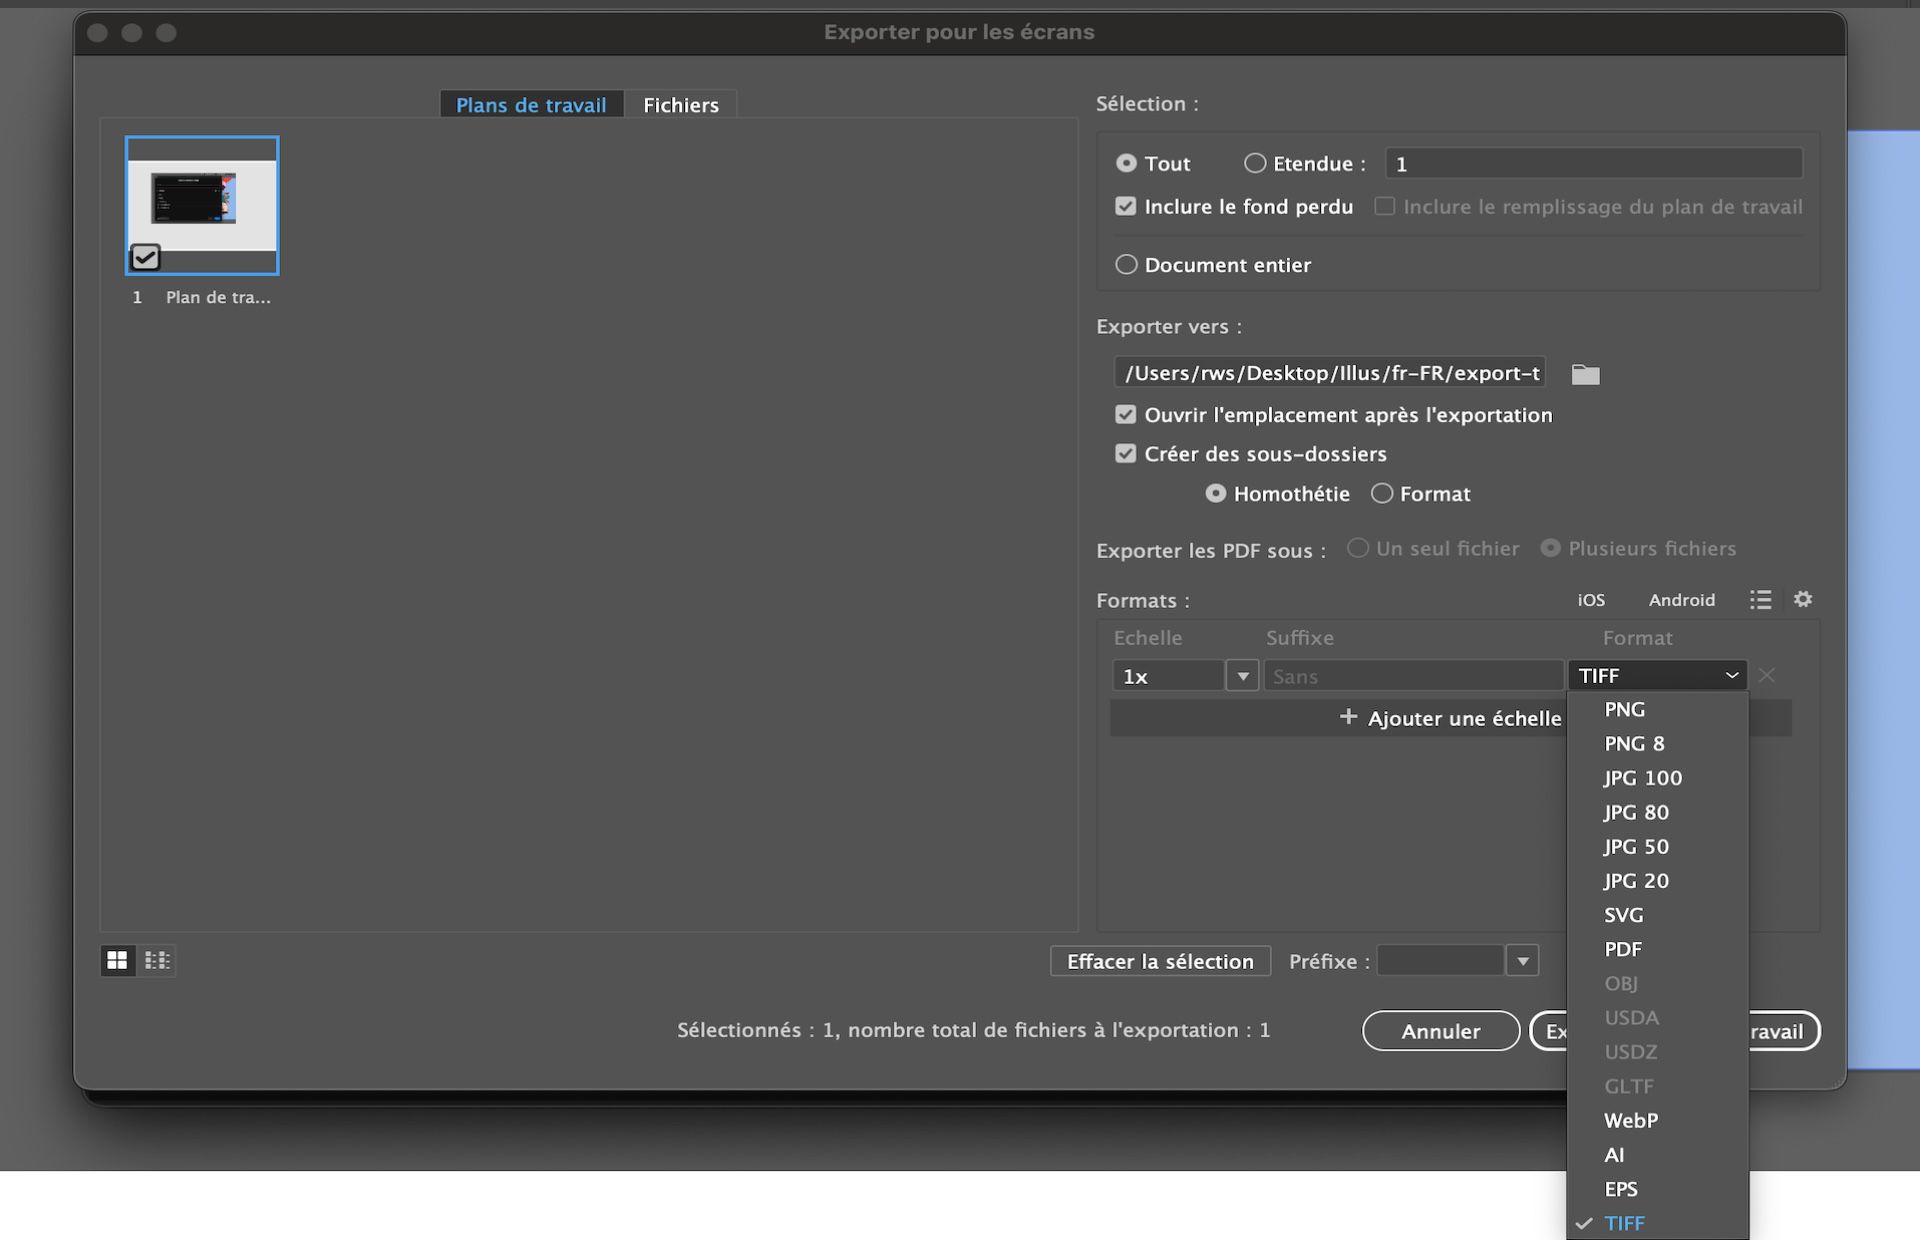Click the Annuler button
This screenshot has width=1920, height=1240.
pos(1440,1031)
